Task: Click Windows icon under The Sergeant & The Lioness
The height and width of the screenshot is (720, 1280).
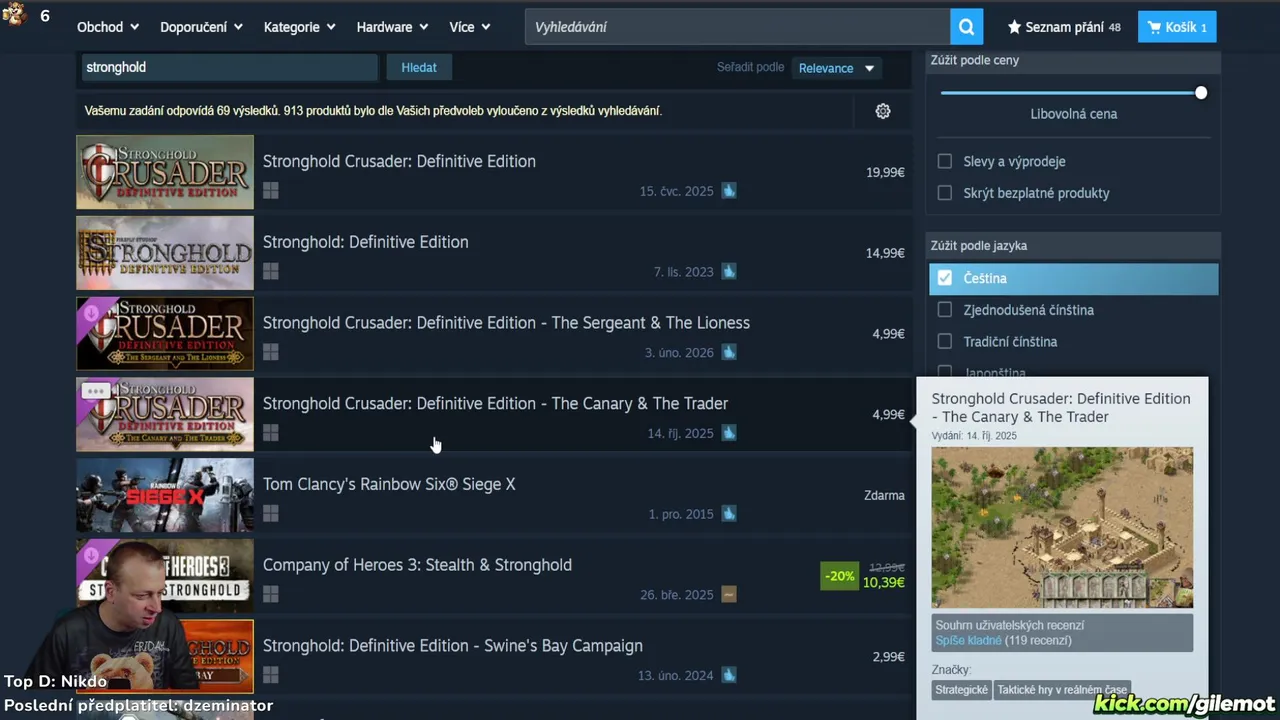Action: [x=270, y=352]
